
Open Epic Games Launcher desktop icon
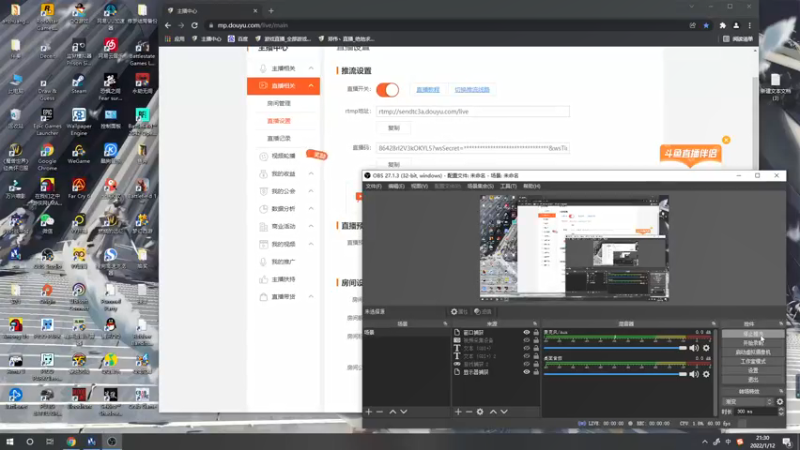[x=47, y=122]
